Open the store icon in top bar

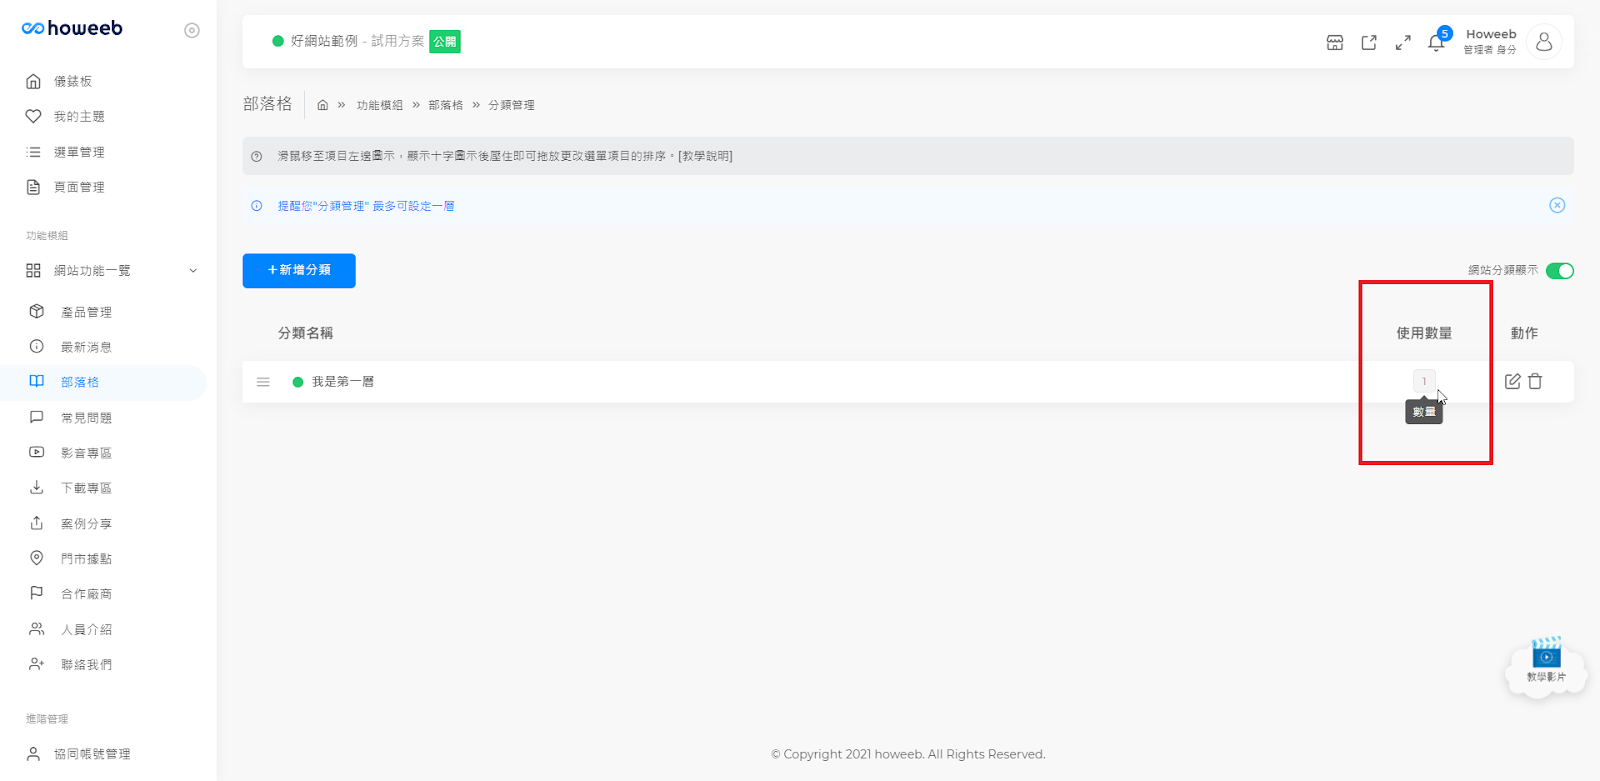(x=1335, y=42)
